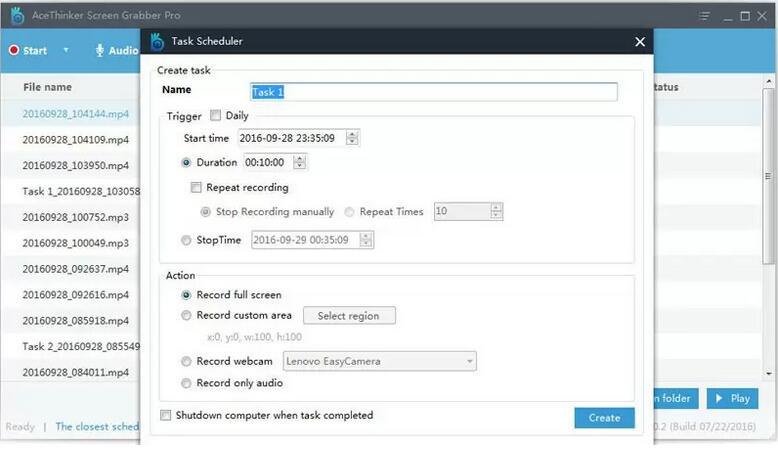Select the Task 2_20160928 recording row
The width and height of the screenshot is (778, 453).
point(81,346)
